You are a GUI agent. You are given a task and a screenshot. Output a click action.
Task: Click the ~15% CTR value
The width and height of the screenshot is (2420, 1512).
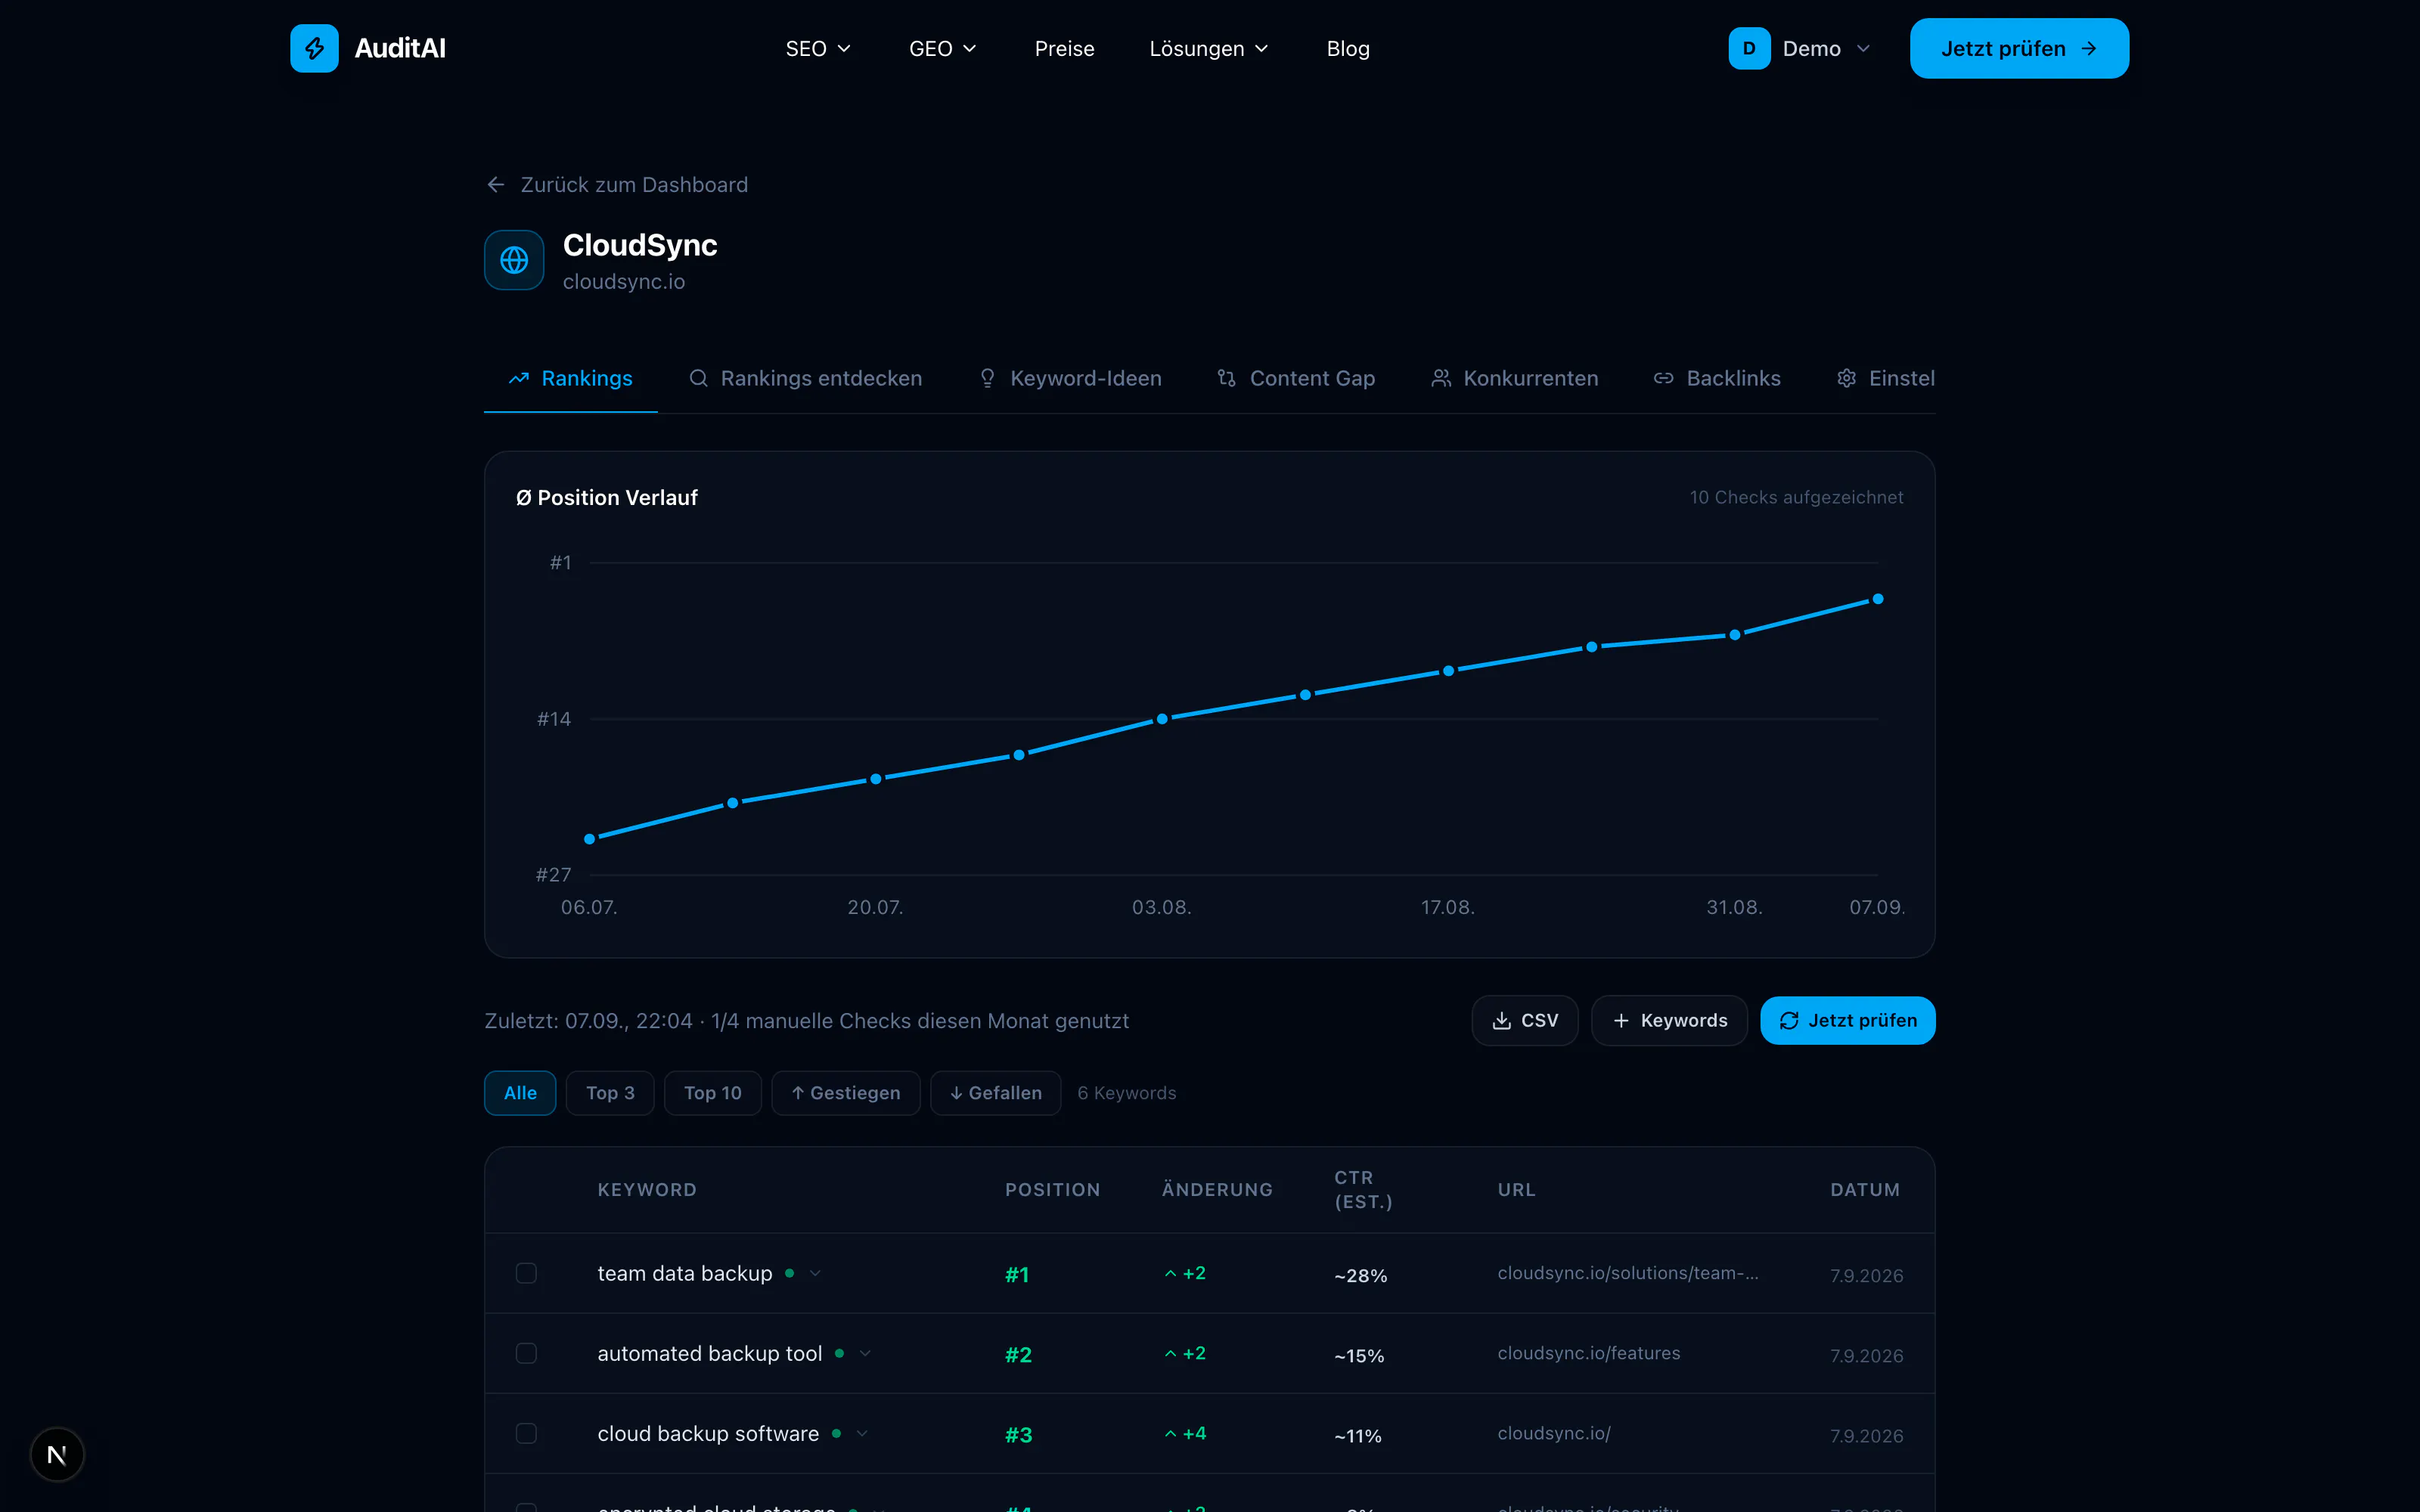[1359, 1356]
